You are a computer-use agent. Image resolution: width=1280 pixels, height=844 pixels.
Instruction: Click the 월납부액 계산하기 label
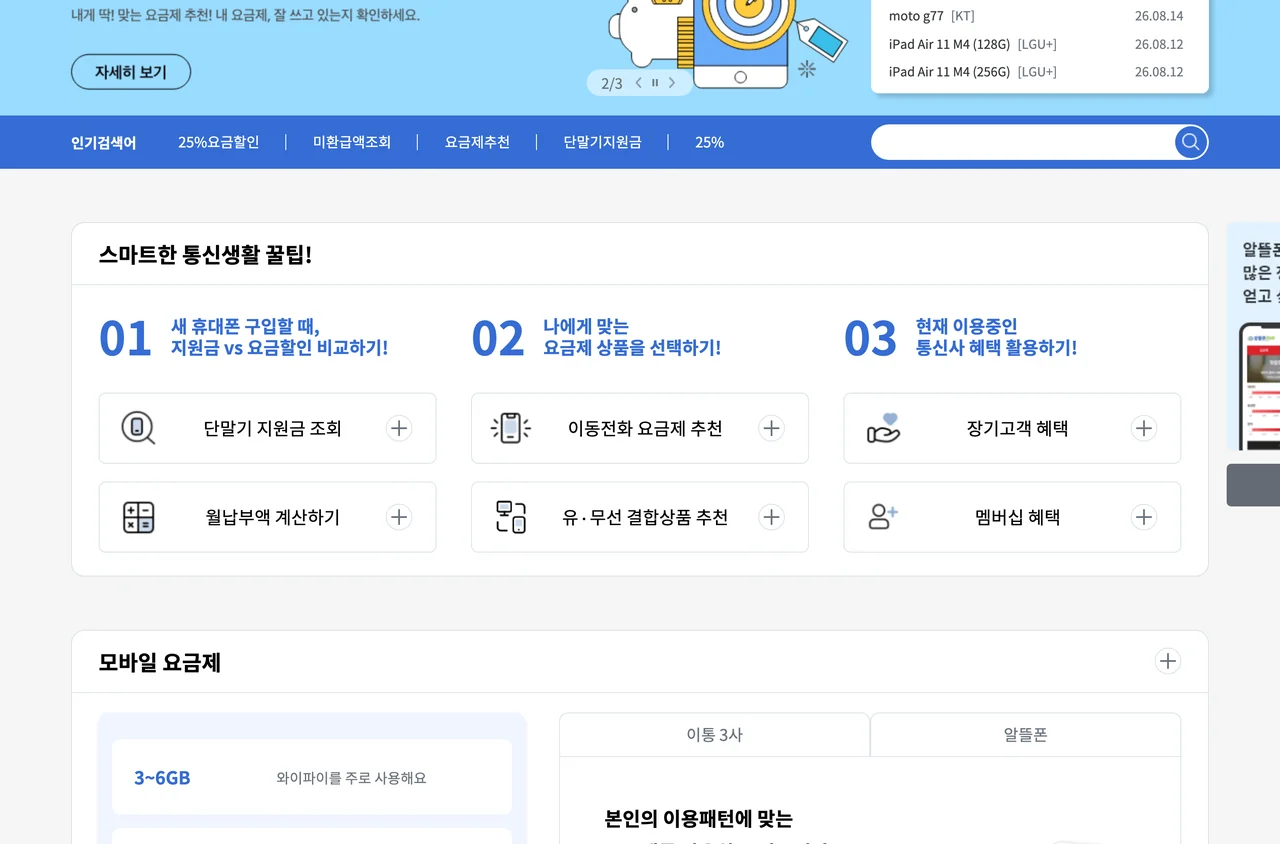tap(273, 517)
